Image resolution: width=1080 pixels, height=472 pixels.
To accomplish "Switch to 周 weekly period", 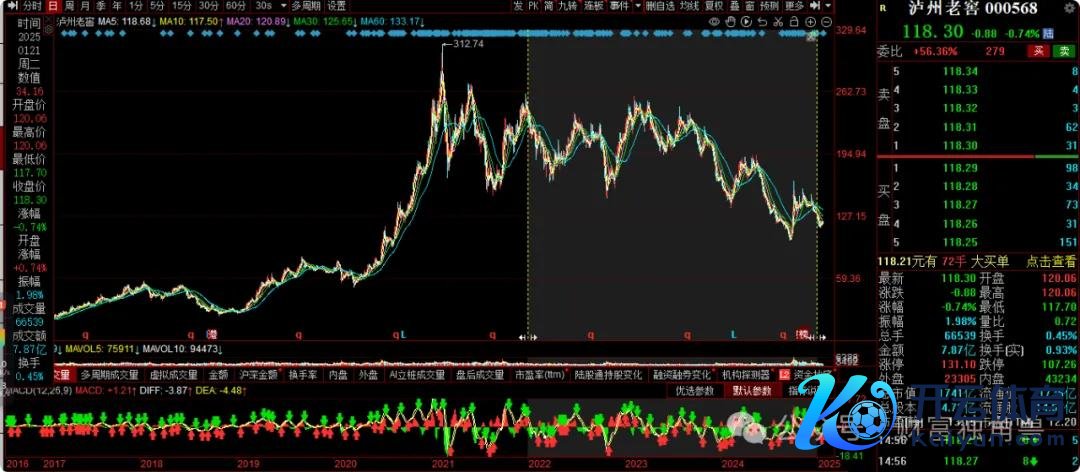I will tap(70, 6).
